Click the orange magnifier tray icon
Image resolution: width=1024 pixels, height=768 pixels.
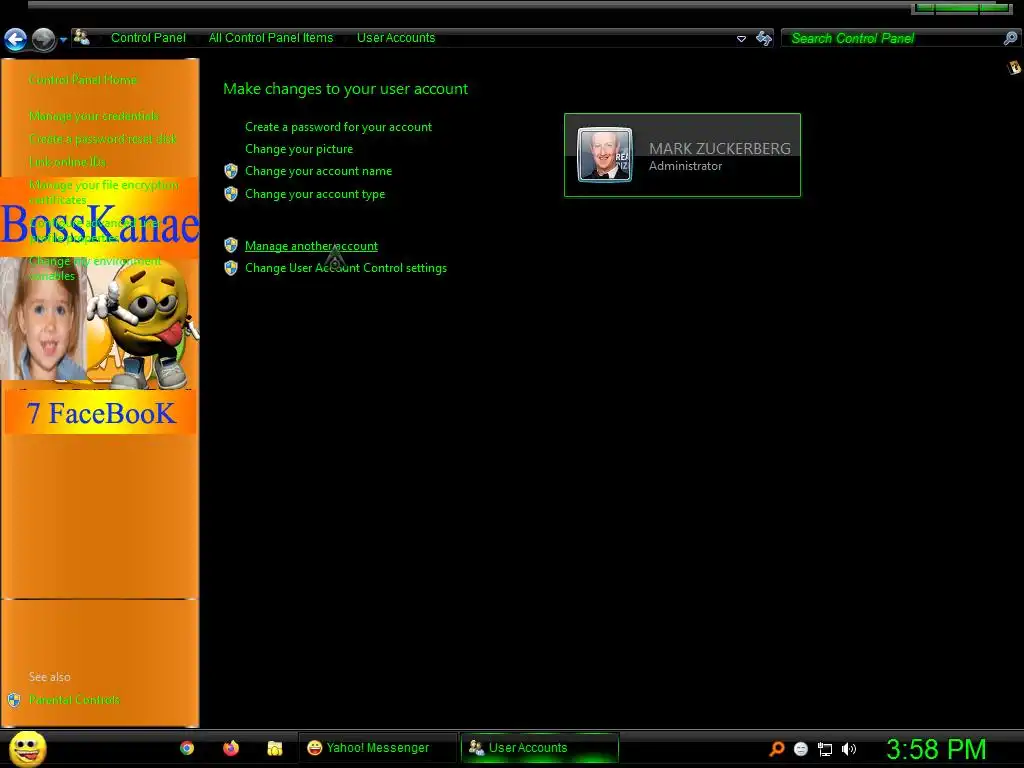click(776, 748)
